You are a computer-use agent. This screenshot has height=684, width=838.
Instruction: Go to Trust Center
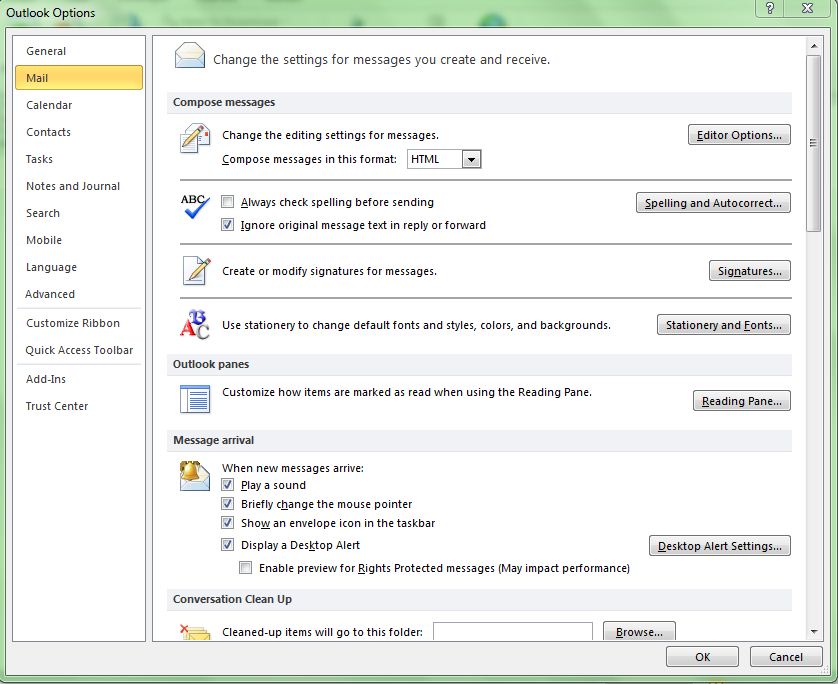[x=79, y=406]
